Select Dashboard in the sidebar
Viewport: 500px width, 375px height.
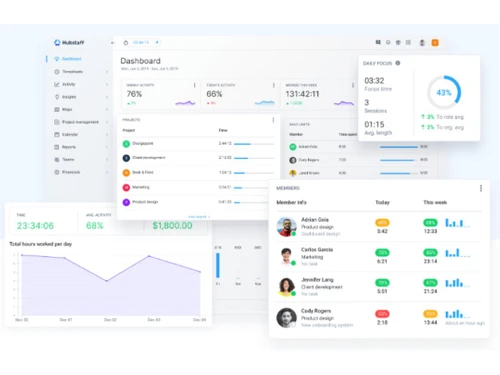coord(71,59)
